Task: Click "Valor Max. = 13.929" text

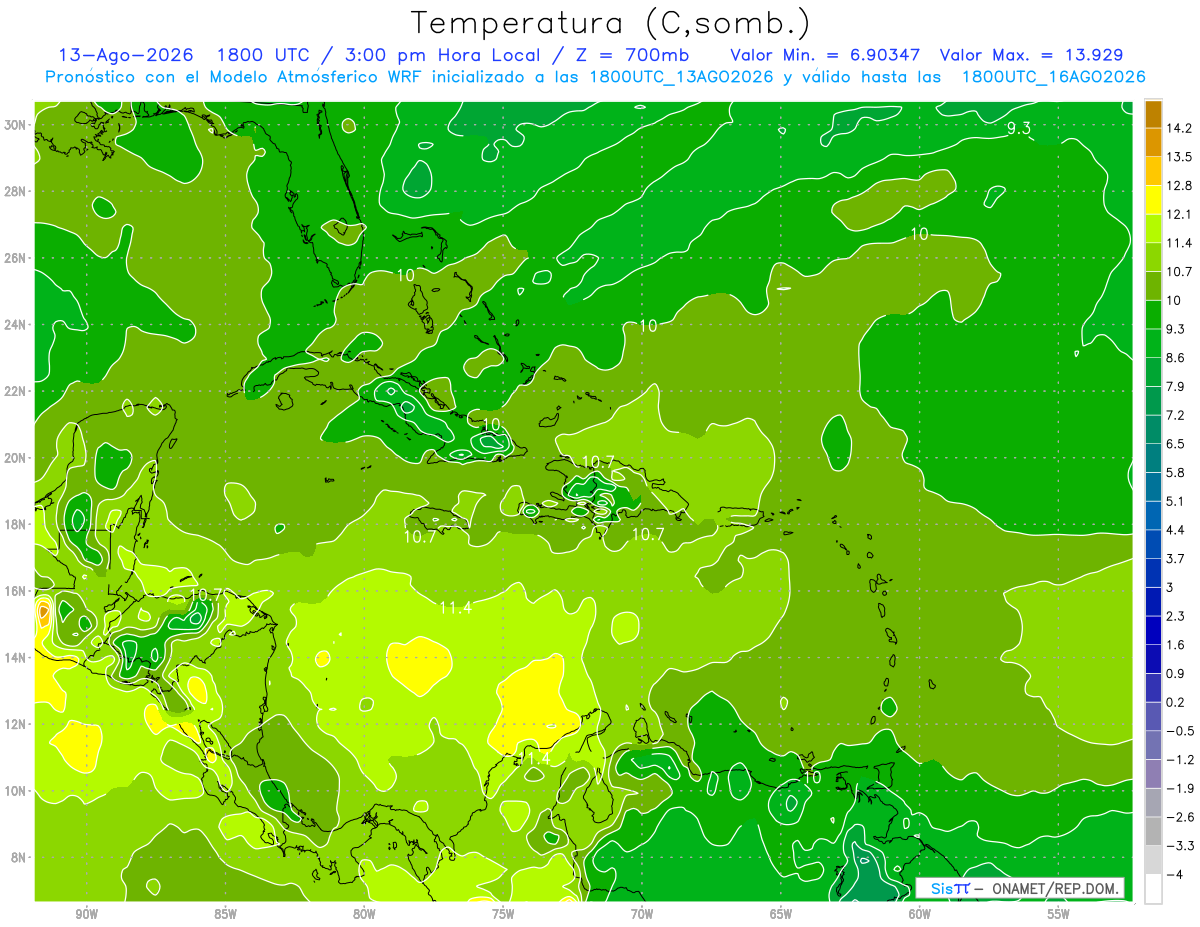Action: point(1033,55)
